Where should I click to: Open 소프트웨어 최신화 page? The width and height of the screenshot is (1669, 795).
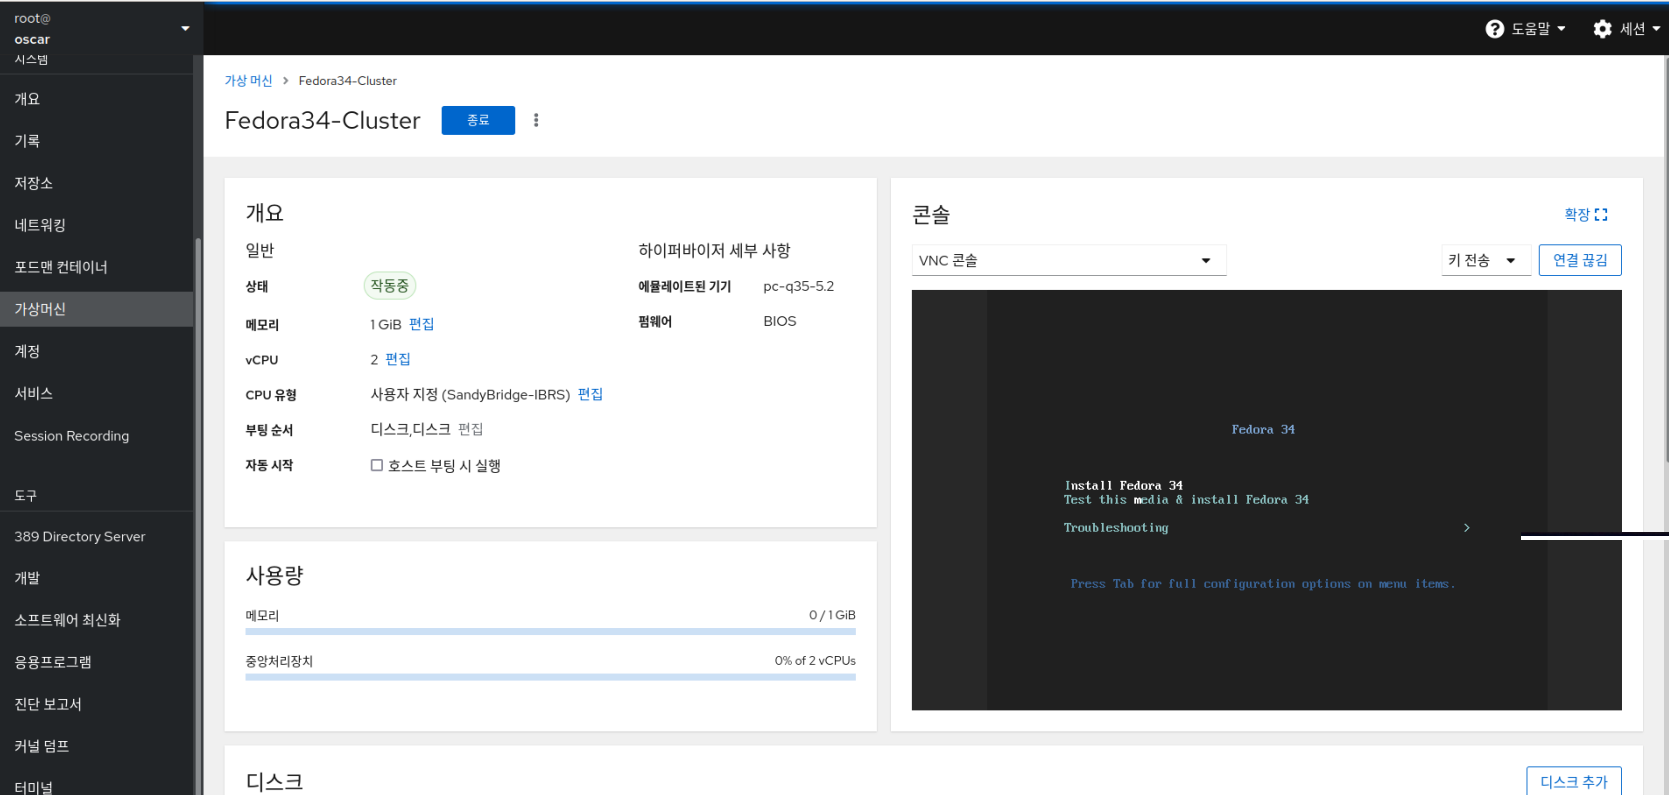[x=97, y=620]
